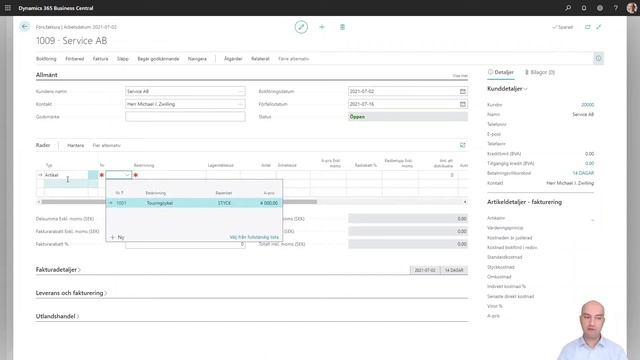Select item 1001 Touringcykel row
The height and width of the screenshot is (360, 640).
(194, 203)
